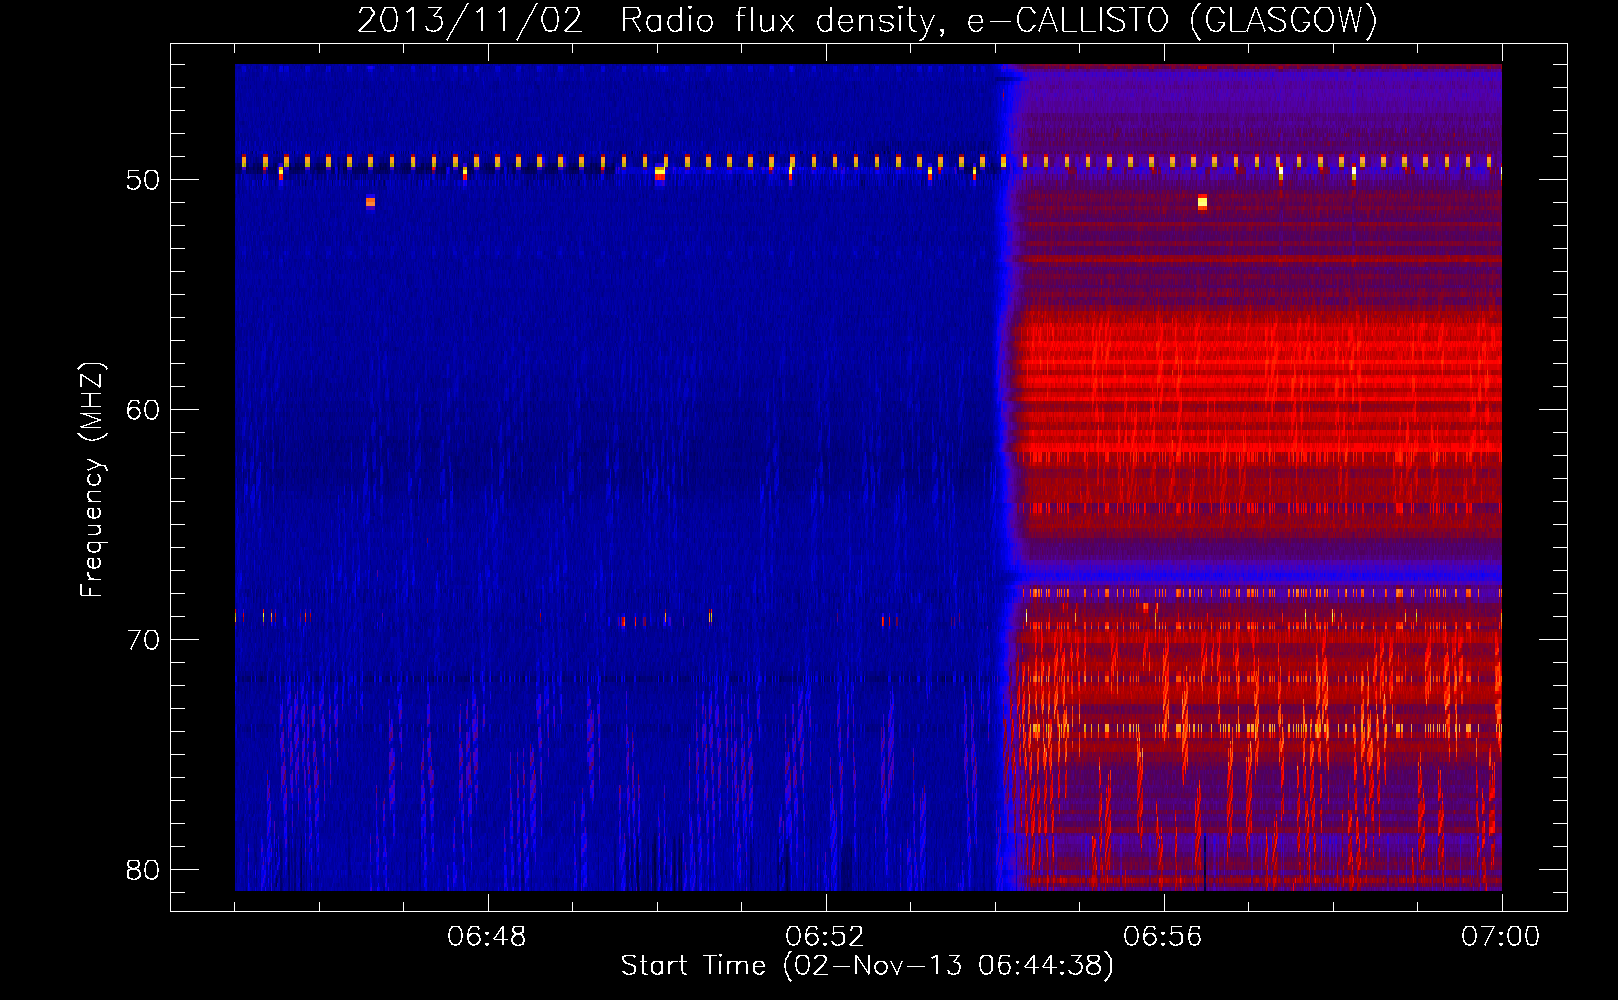Click the 'e-CALLISTO (GLASGOW)' title text
The height and width of the screenshot is (1000, 1618).
click(1172, 20)
